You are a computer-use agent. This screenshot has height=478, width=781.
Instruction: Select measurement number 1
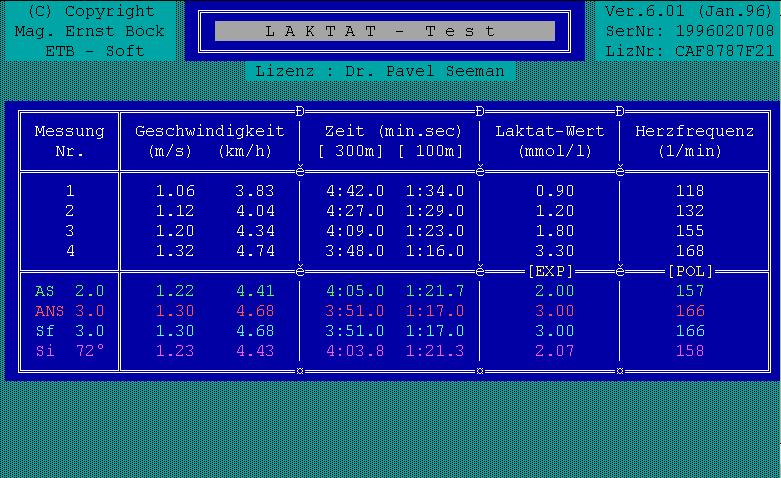(70, 191)
